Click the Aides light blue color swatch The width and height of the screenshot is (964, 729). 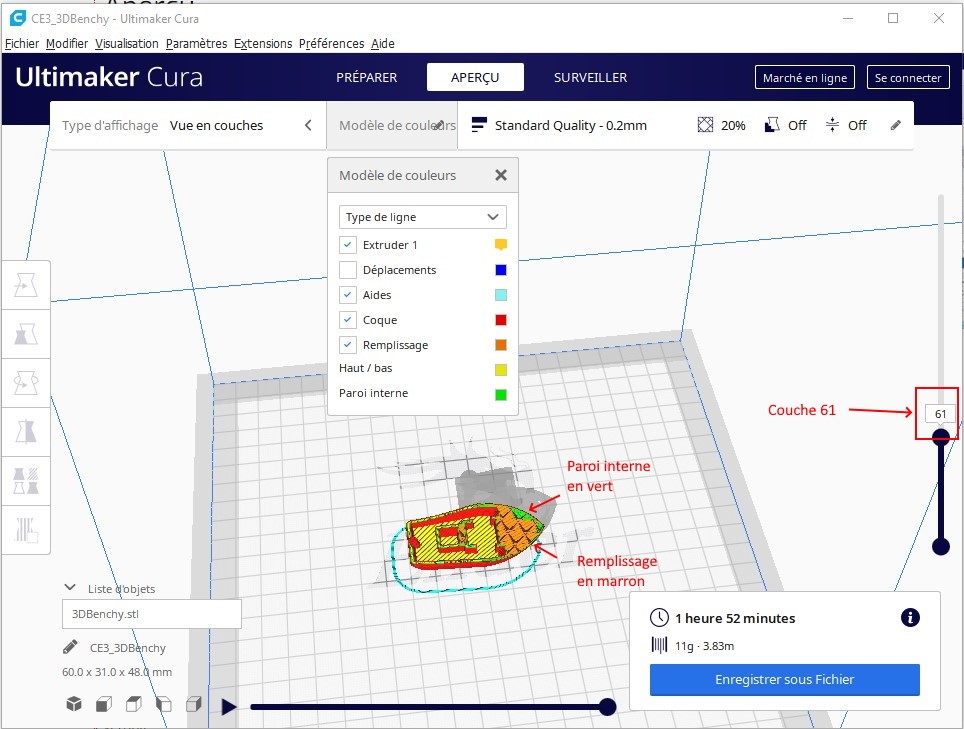500,294
